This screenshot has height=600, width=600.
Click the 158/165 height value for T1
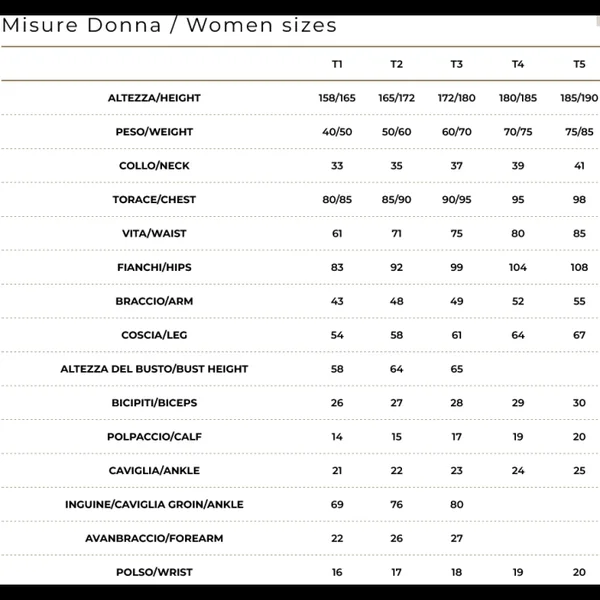[337, 98]
